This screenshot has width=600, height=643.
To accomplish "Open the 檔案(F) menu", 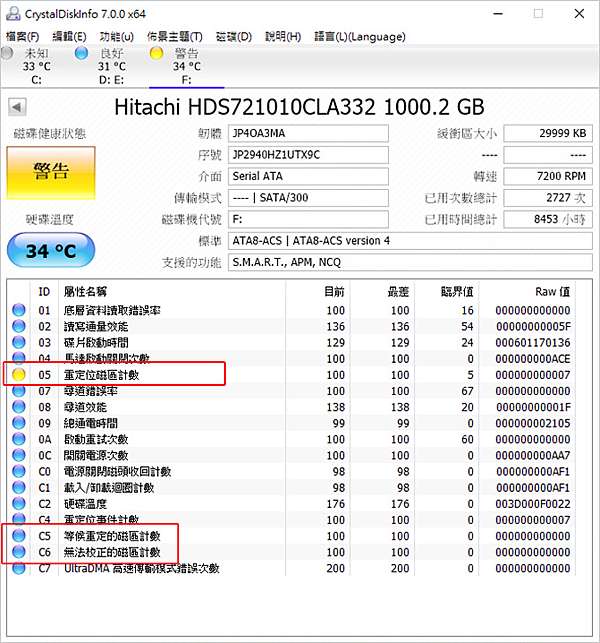I will (x=23, y=36).
